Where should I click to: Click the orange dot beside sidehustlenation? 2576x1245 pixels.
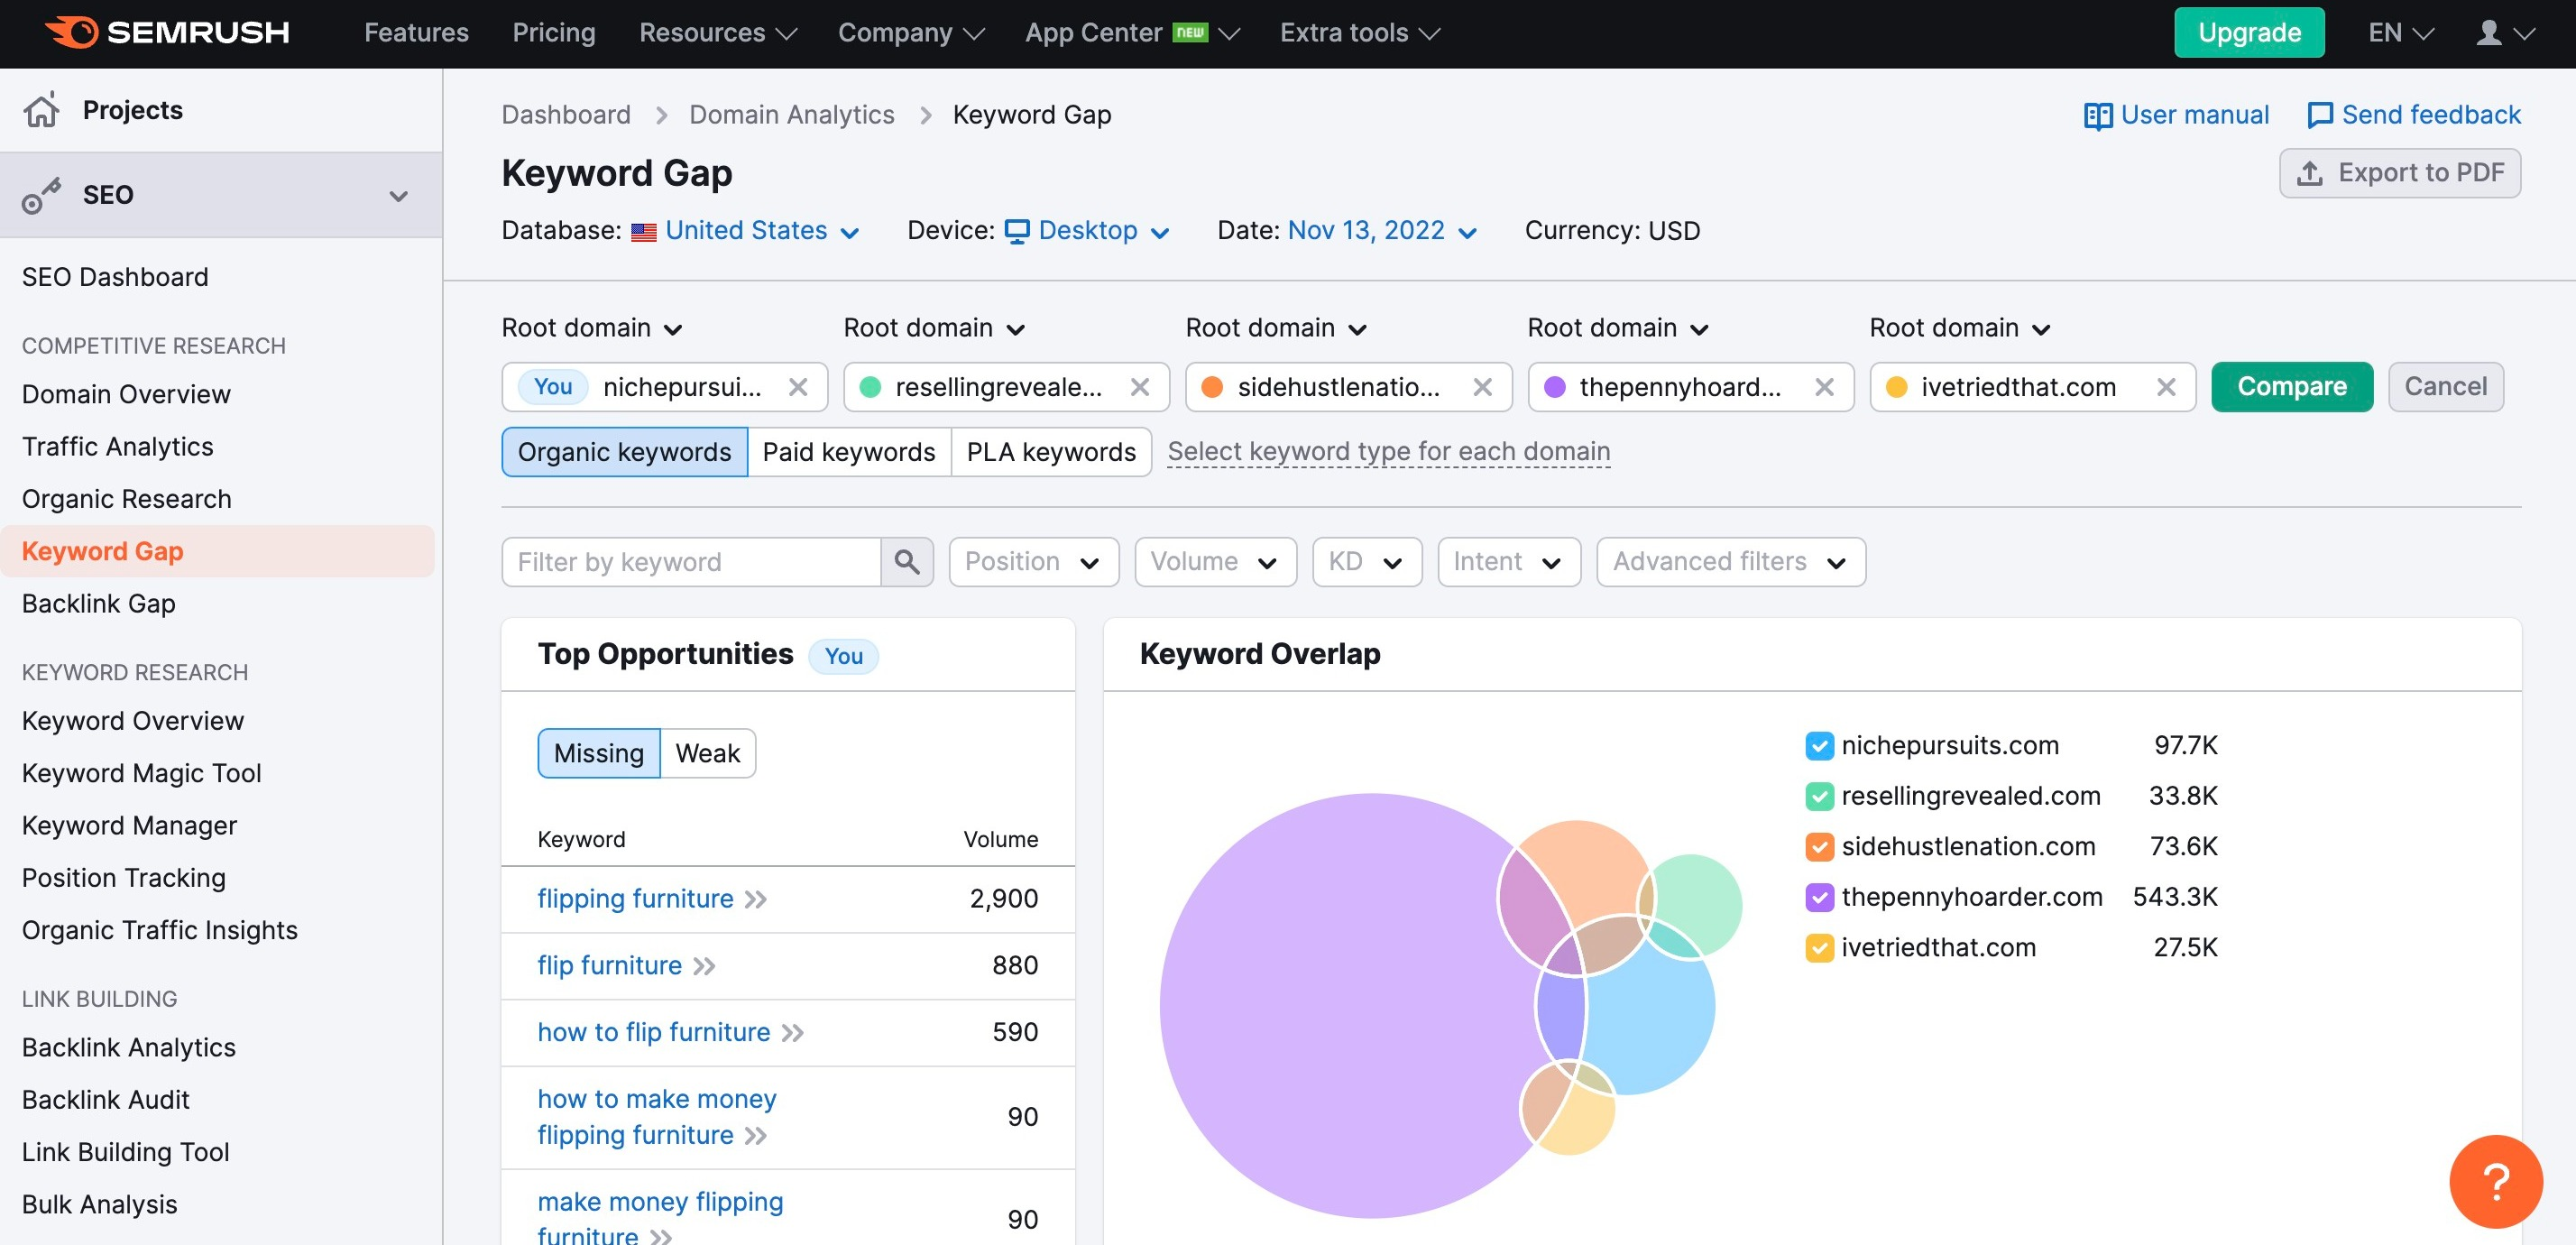tap(1212, 387)
